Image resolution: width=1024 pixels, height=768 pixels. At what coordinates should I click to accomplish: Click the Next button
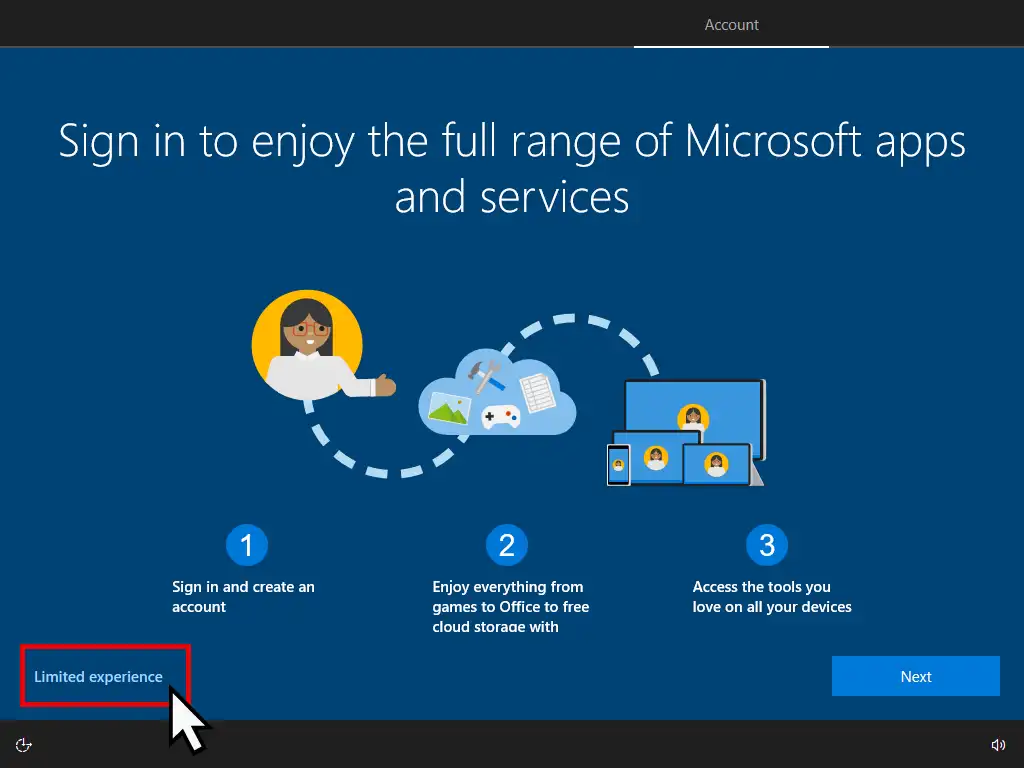tap(915, 676)
